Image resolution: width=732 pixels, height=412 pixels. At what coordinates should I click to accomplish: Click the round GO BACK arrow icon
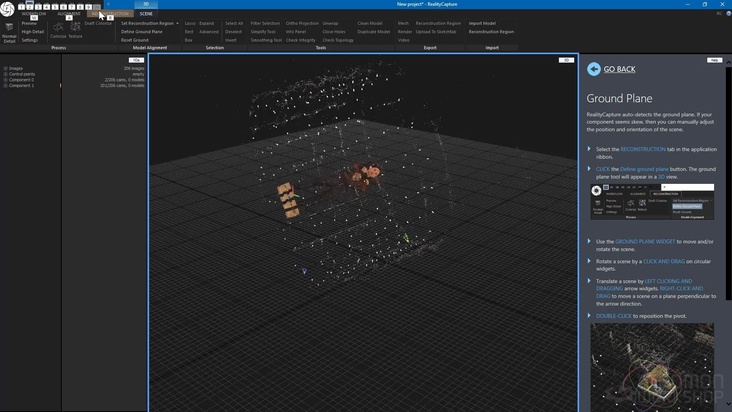tap(594, 69)
